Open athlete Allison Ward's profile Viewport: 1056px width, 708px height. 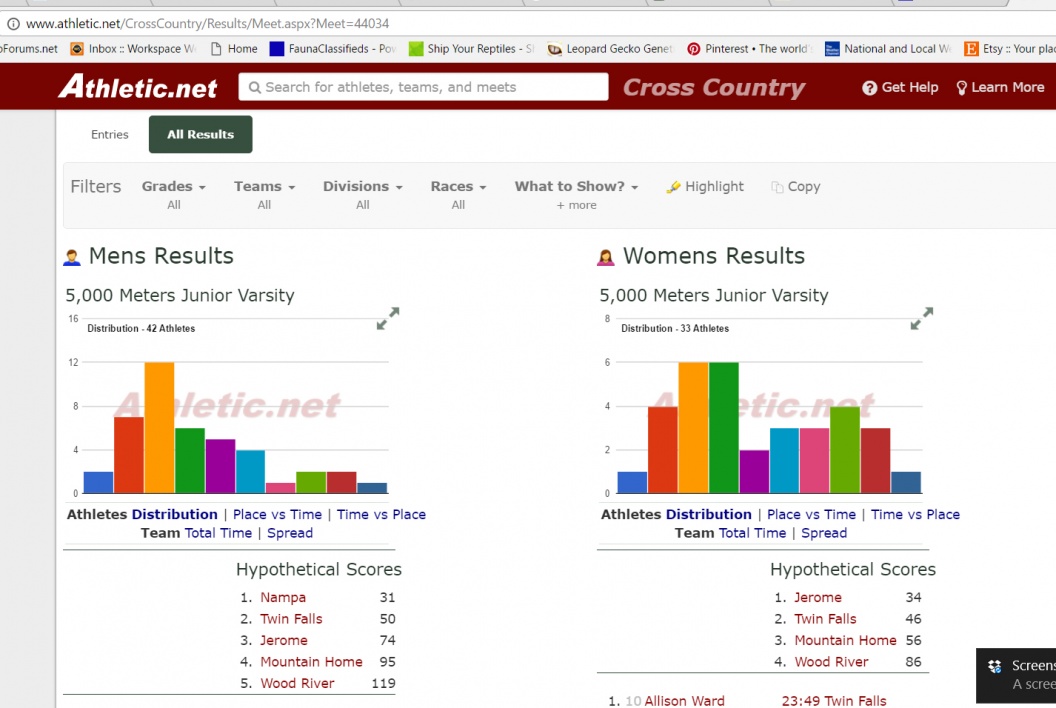coord(684,701)
